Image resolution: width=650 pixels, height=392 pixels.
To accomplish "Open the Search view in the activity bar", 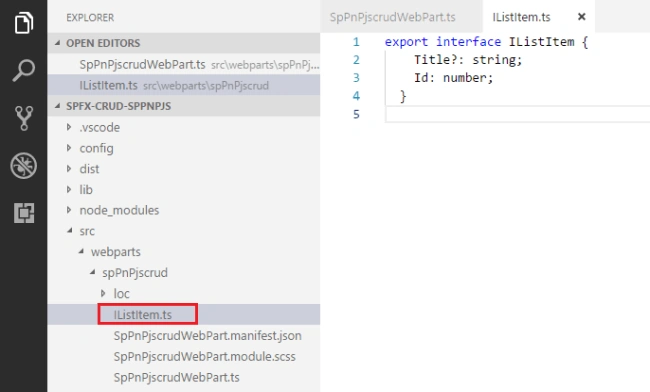I will coord(24,70).
